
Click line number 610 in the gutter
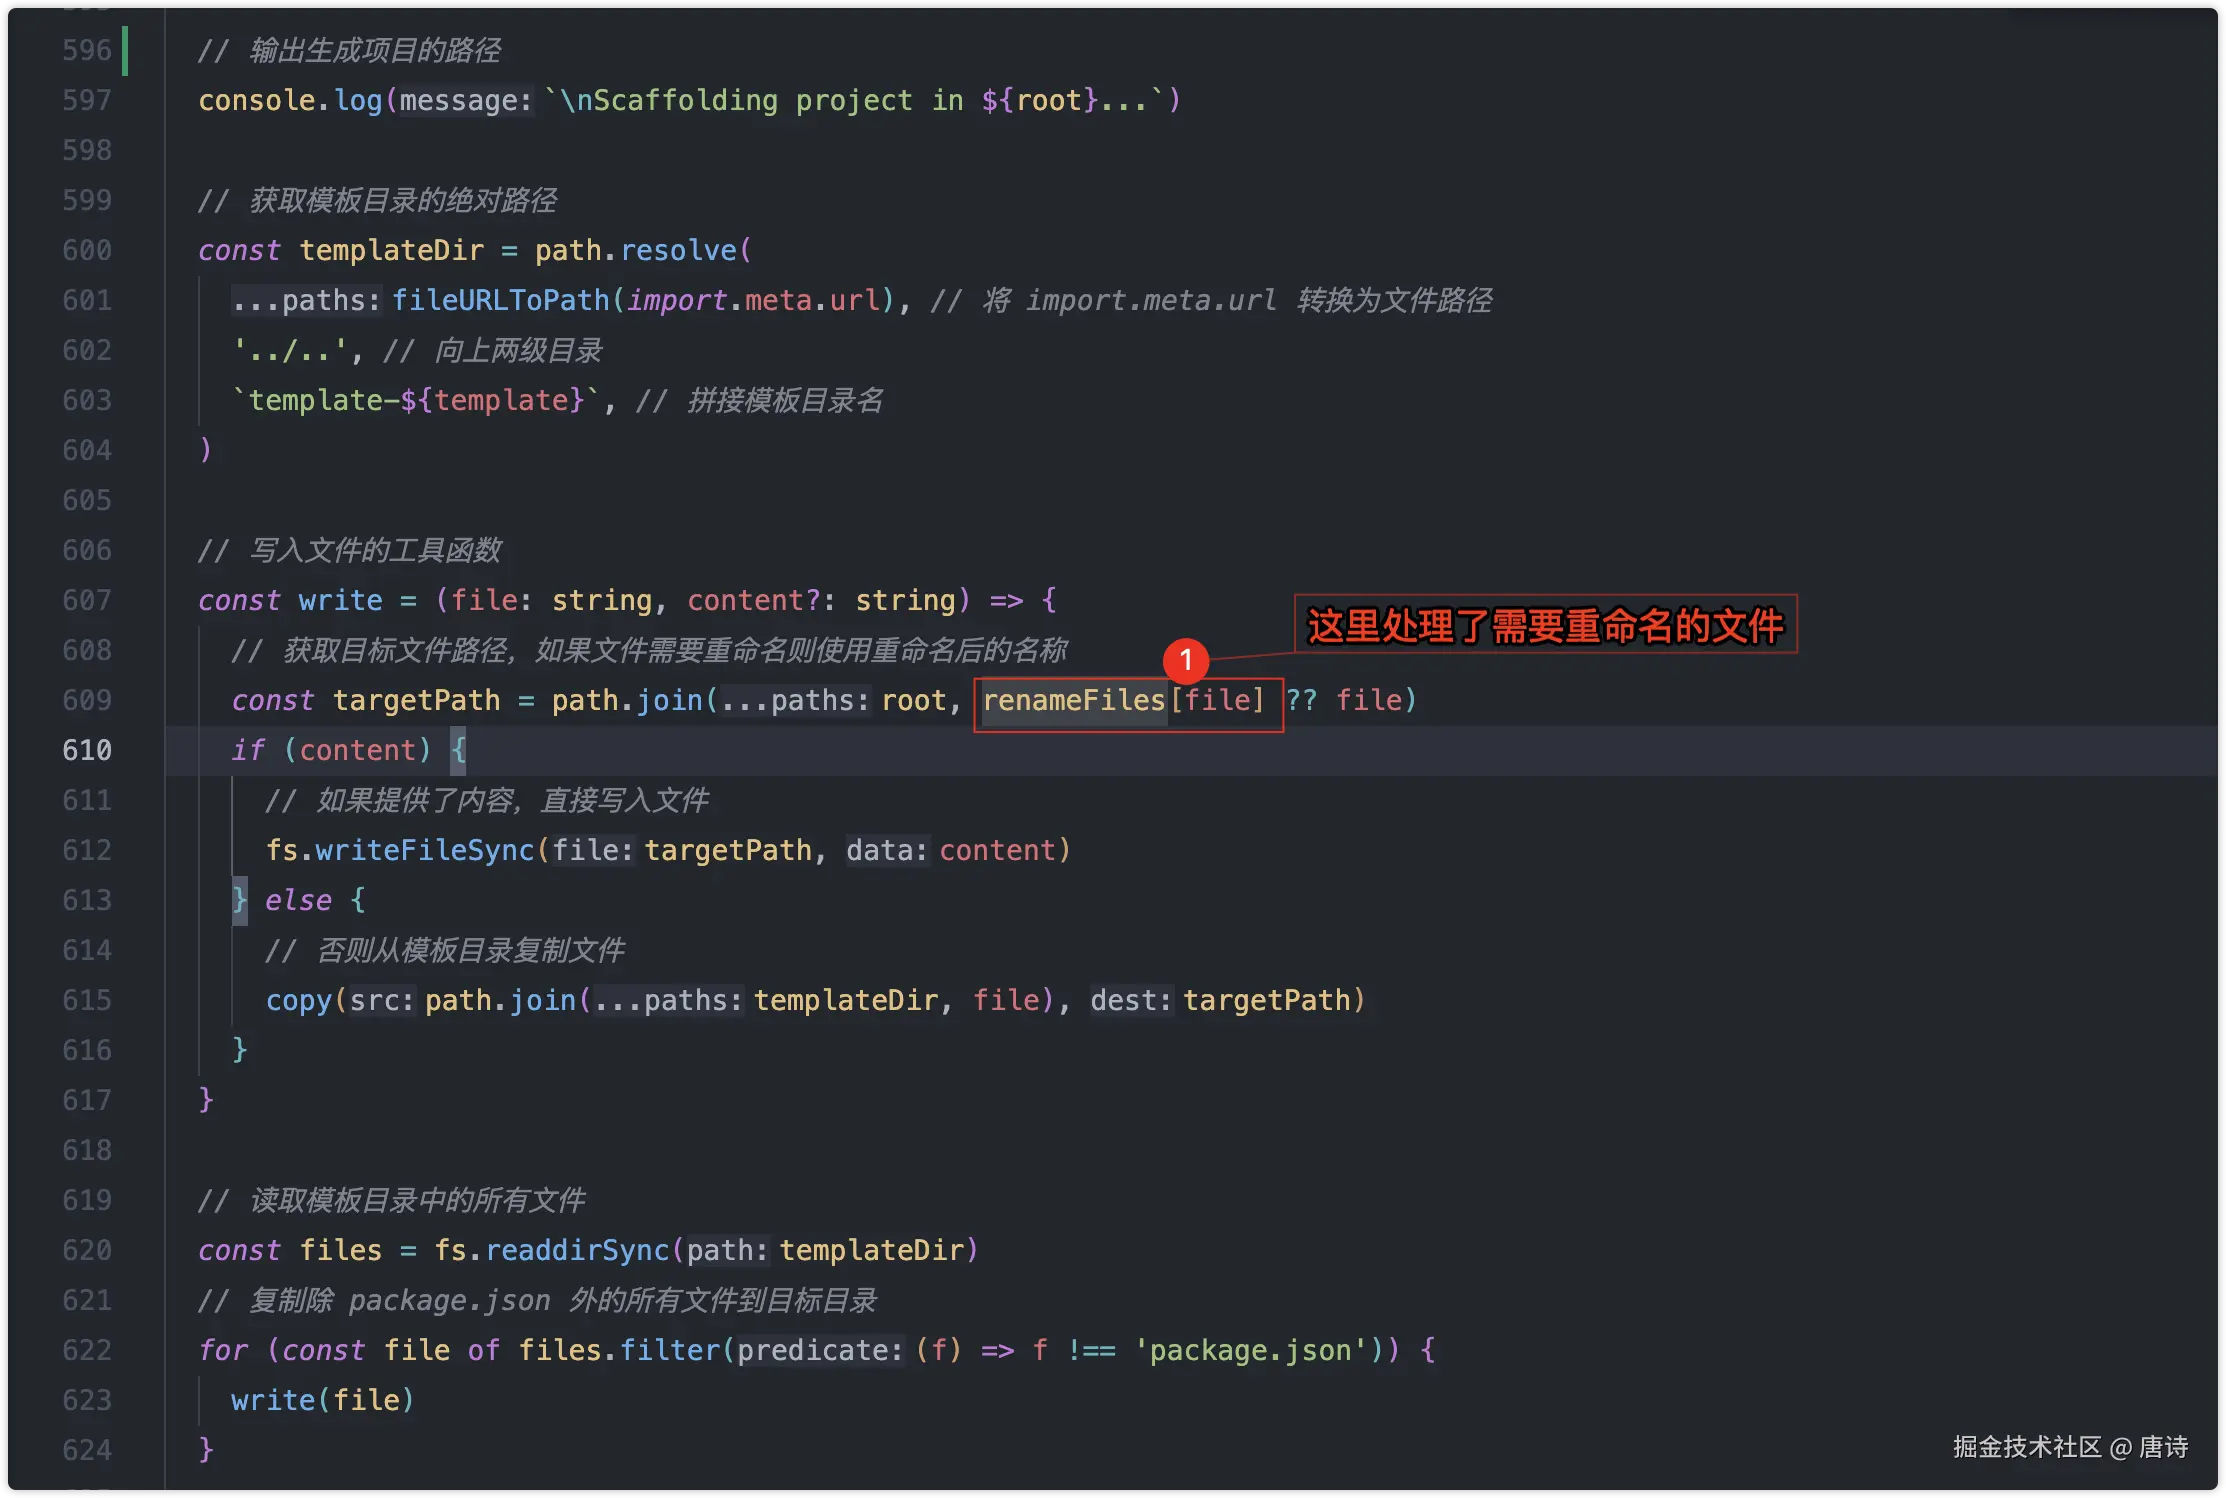[x=87, y=751]
